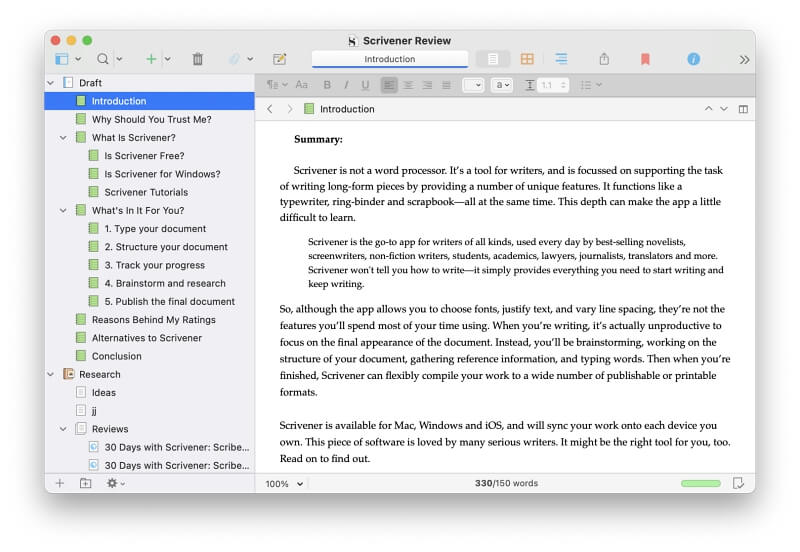800x552 pixels.
Task: Collapse What's In It For You? group
Action: tap(63, 210)
